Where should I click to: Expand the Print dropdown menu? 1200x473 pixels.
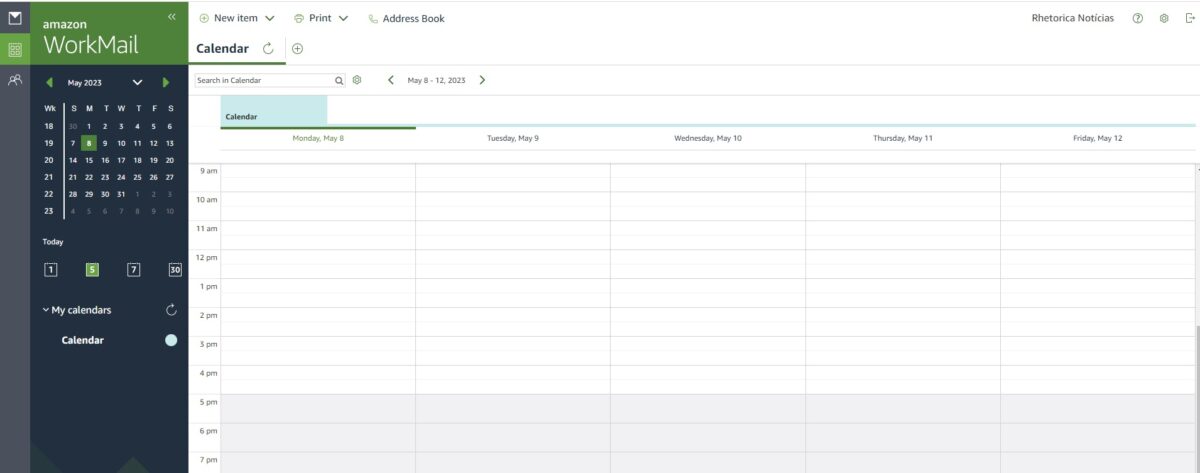tap(343, 18)
